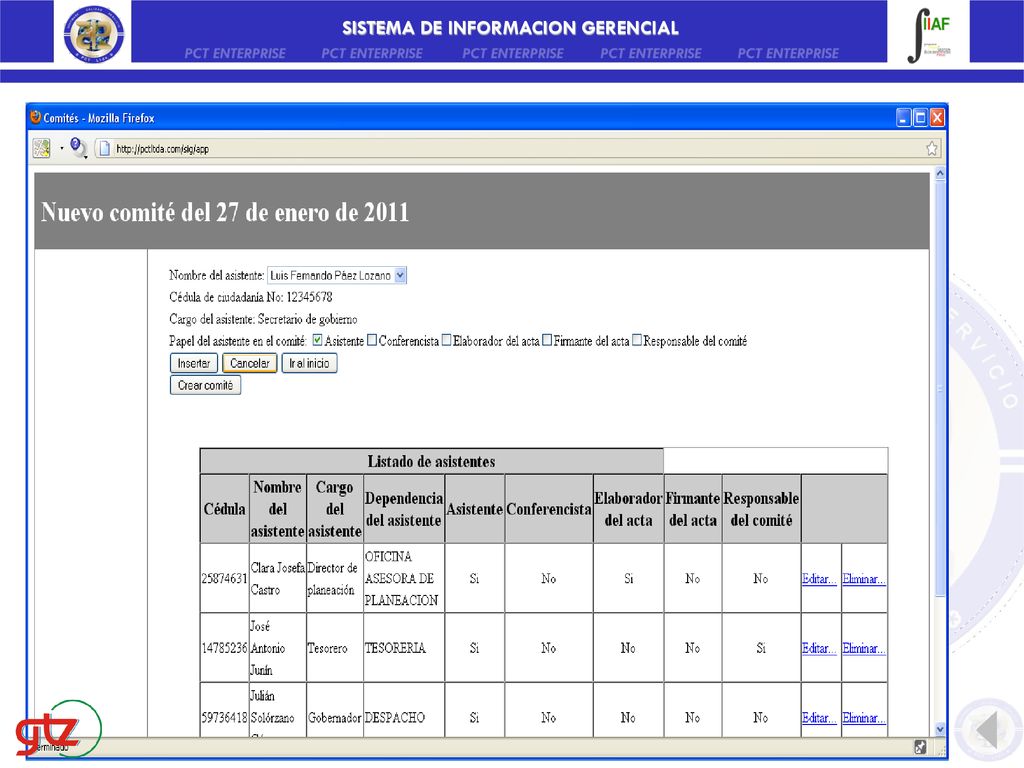Screen dimensions: 1024x768
Task: Check the Conferencista checkbox
Action: click(x=372, y=340)
